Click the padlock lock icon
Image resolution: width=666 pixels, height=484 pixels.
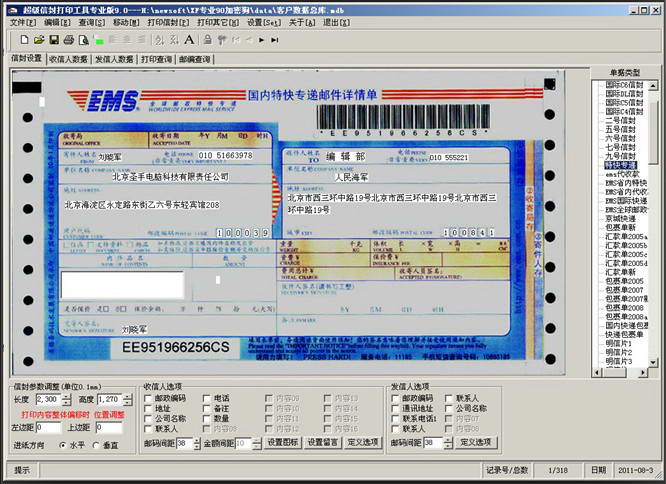(207, 40)
